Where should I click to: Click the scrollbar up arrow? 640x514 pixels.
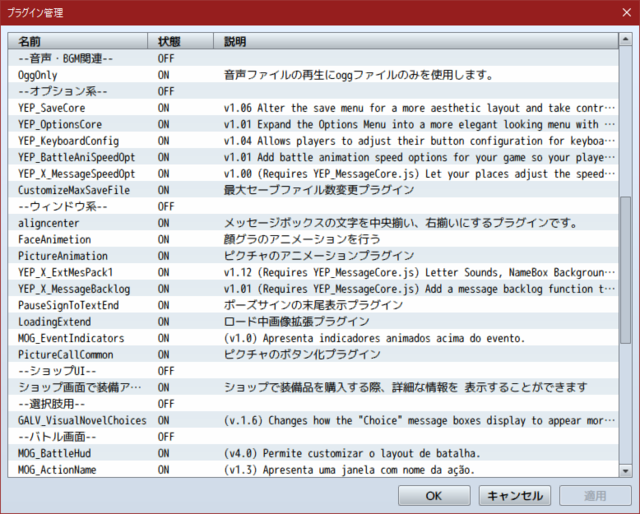pos(625,40)
